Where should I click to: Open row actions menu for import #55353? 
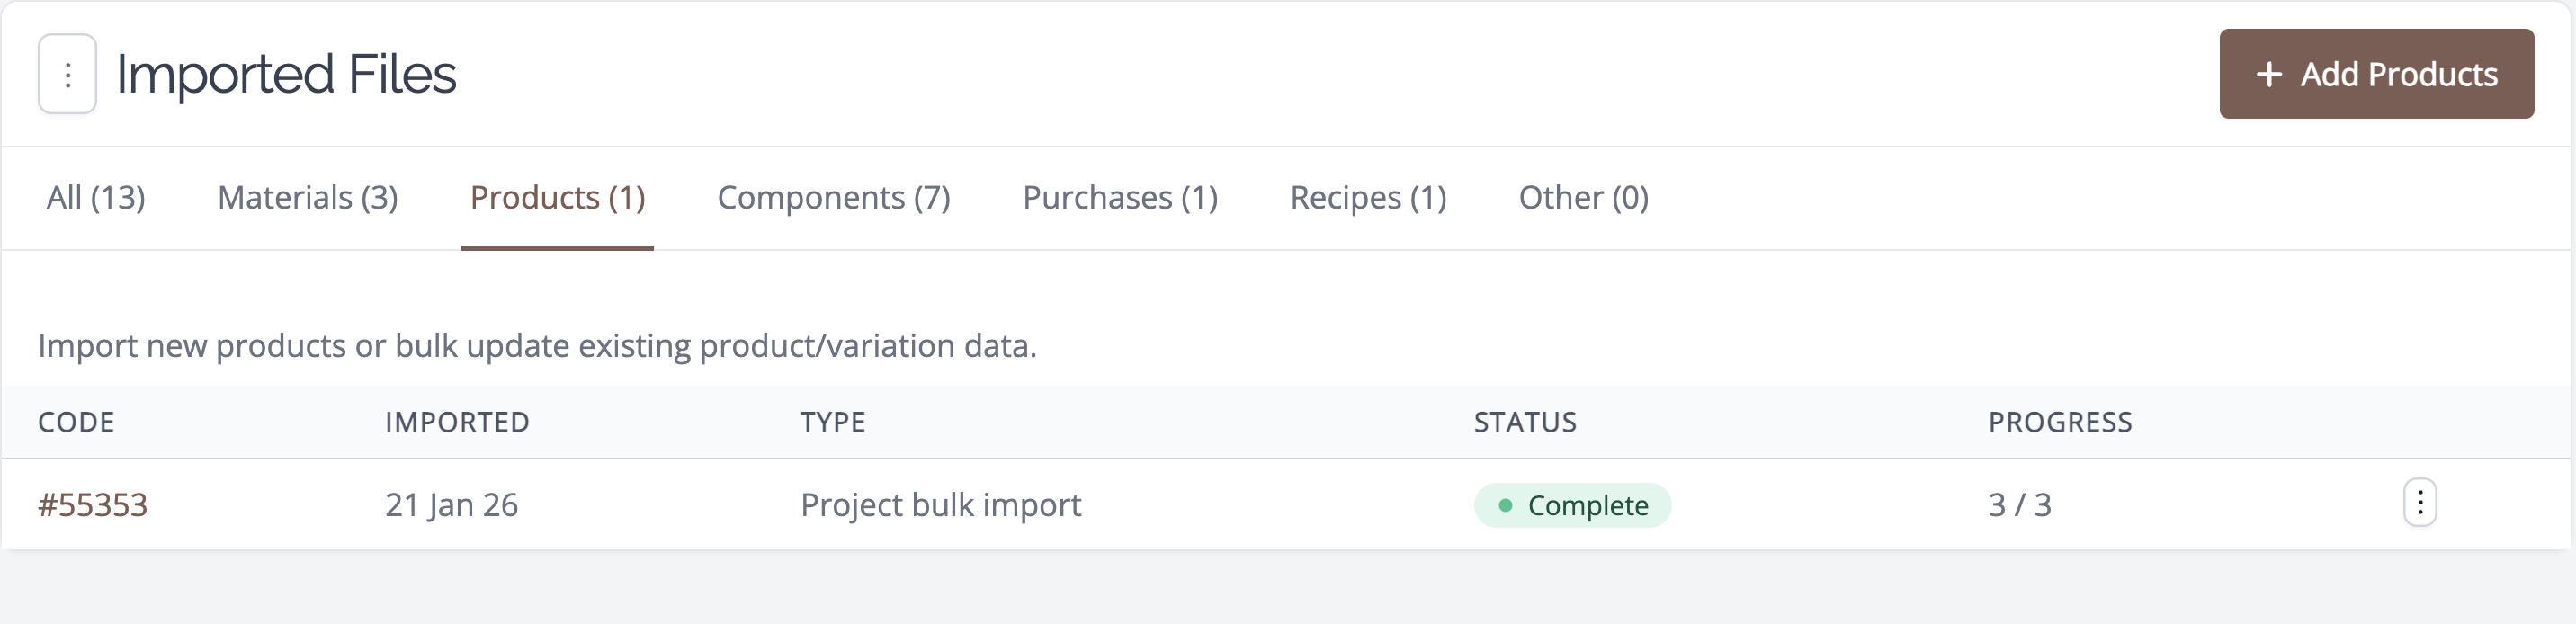(2419, 503)
